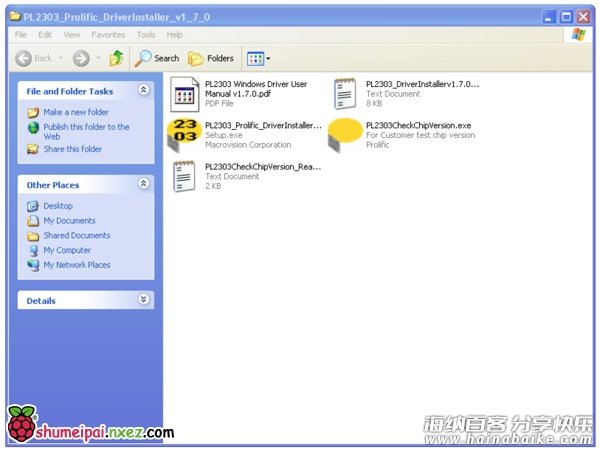Maximize the explorer window
Viewport: 600px width, 450px height.
coord(566,17)
